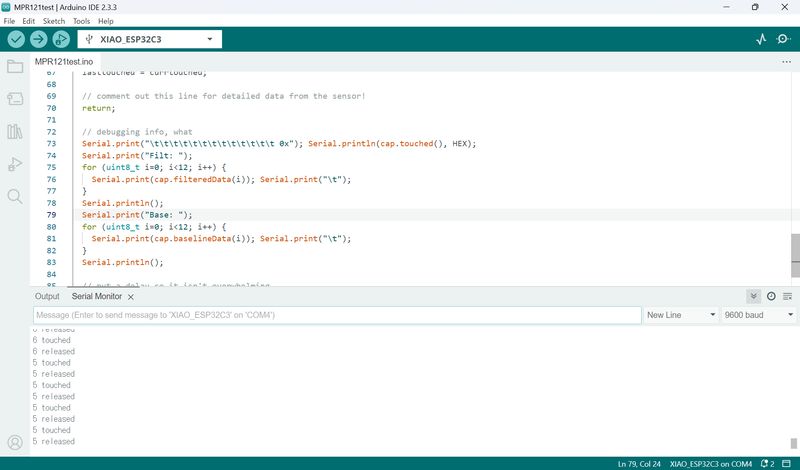The width and height of the screenshot is (800, 470).
Task: Open the Search sidebar magnifier icon
Action: point(15,196)
